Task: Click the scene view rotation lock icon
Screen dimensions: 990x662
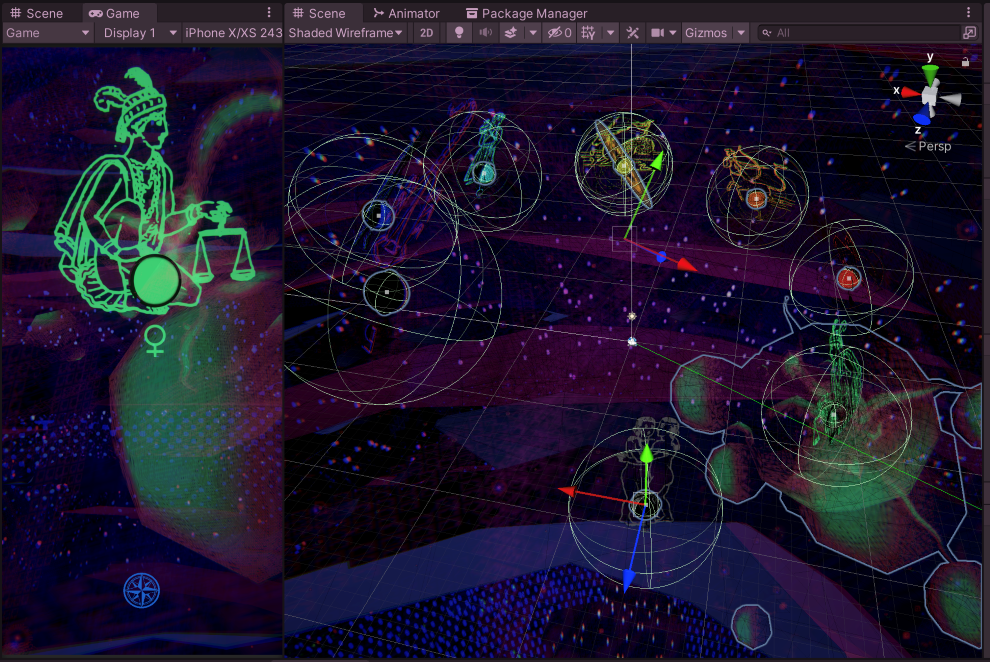Action: (965, 62)
